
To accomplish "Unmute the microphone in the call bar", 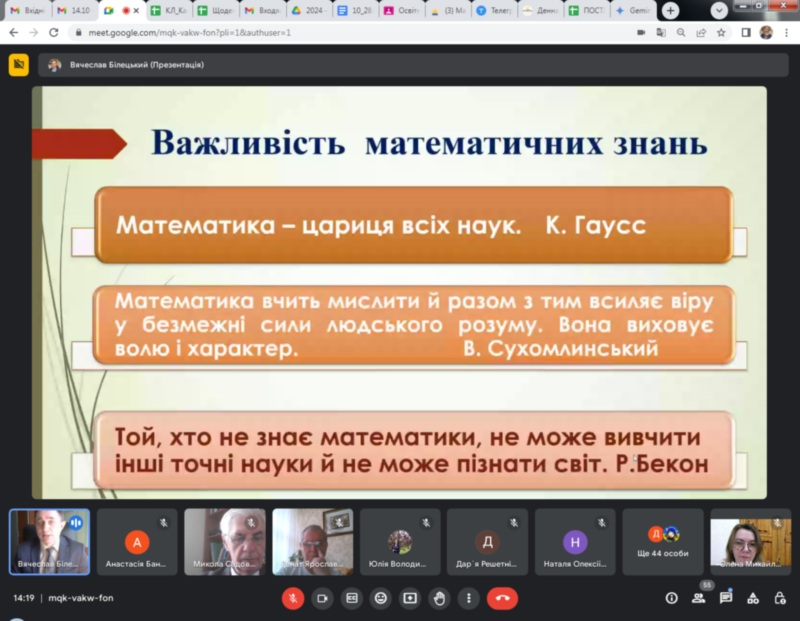I will coord(293,598).
